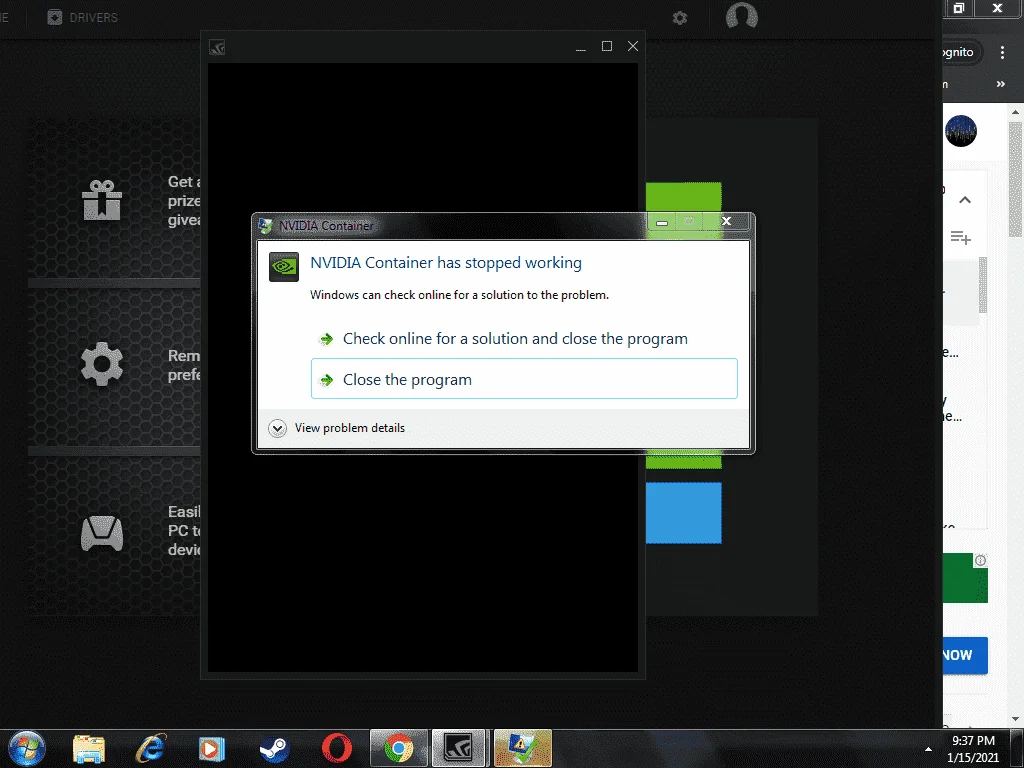
Task: Open Opera browser from taskbar
Action: click(337, 749)
